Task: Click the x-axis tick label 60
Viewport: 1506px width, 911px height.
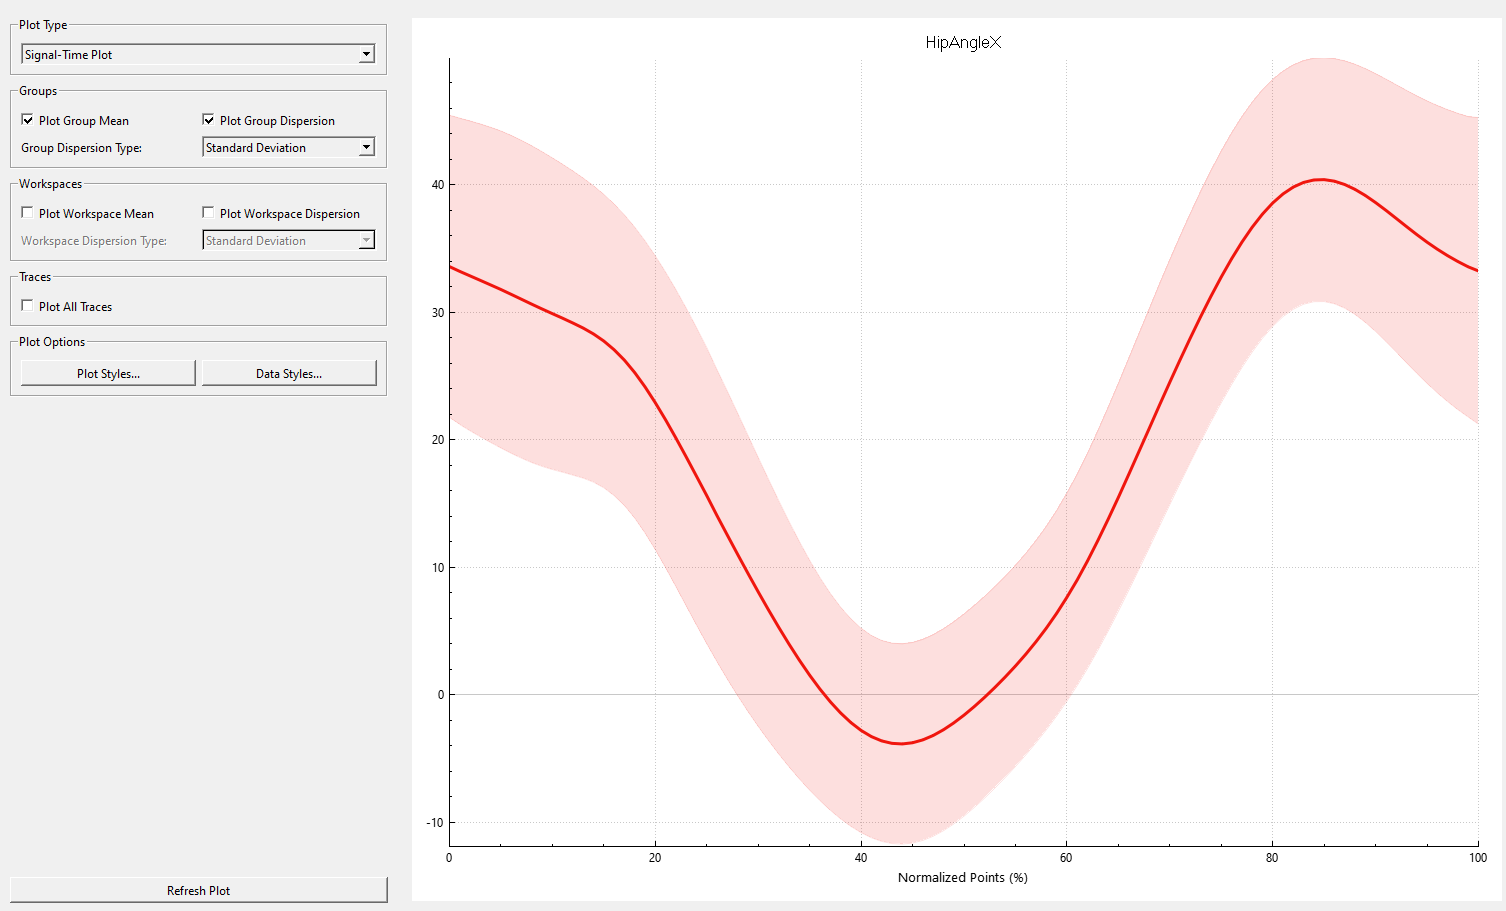Action: pyautogui.click(x=1066, y=858)
